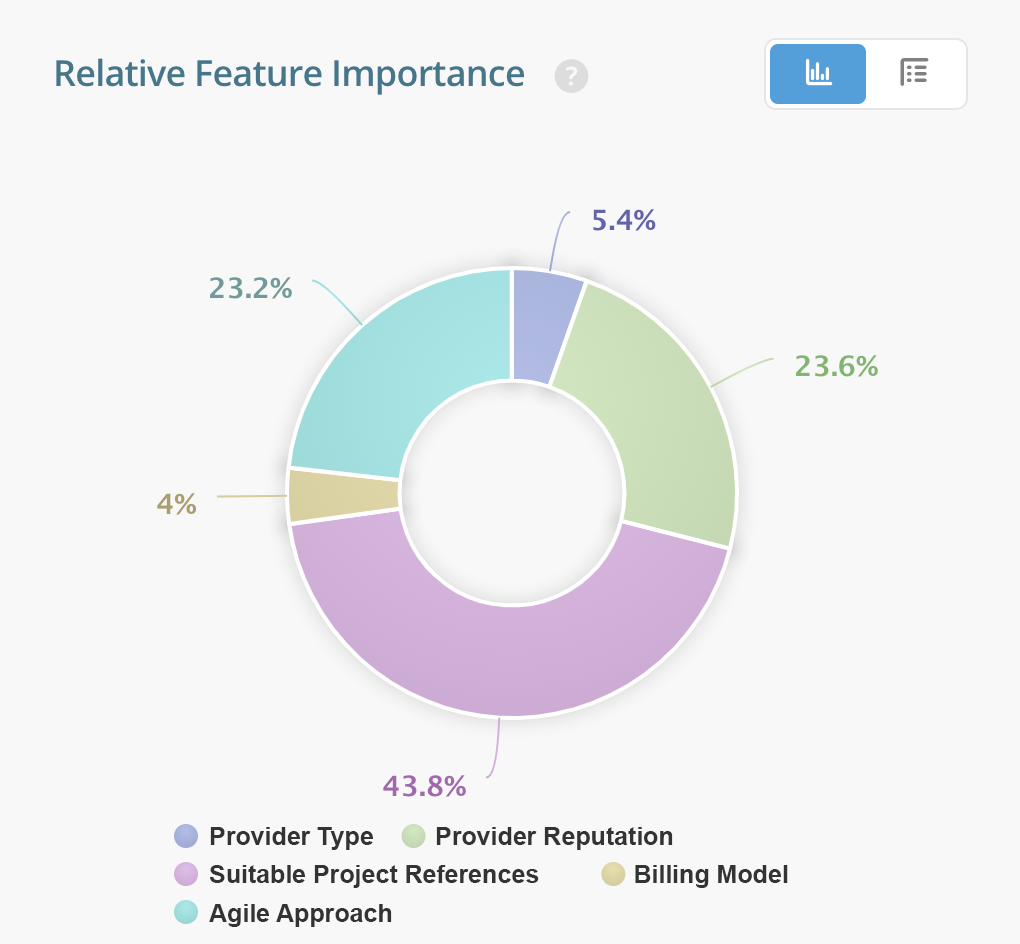This screenshot has height=944, width=1020.
Task: Switch to the list table view icon
Action: (x=914, y=74)
